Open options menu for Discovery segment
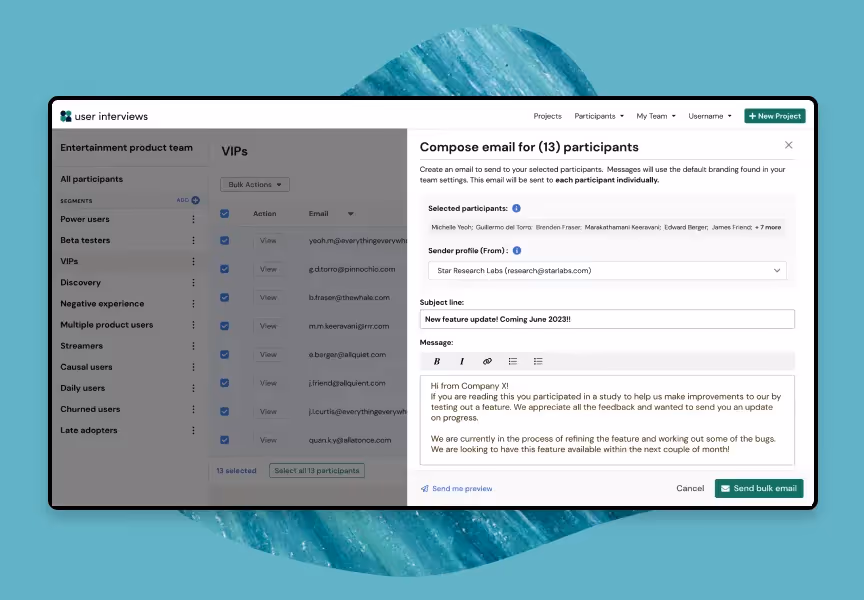This screenshot has height=600, width=864. 193,283
